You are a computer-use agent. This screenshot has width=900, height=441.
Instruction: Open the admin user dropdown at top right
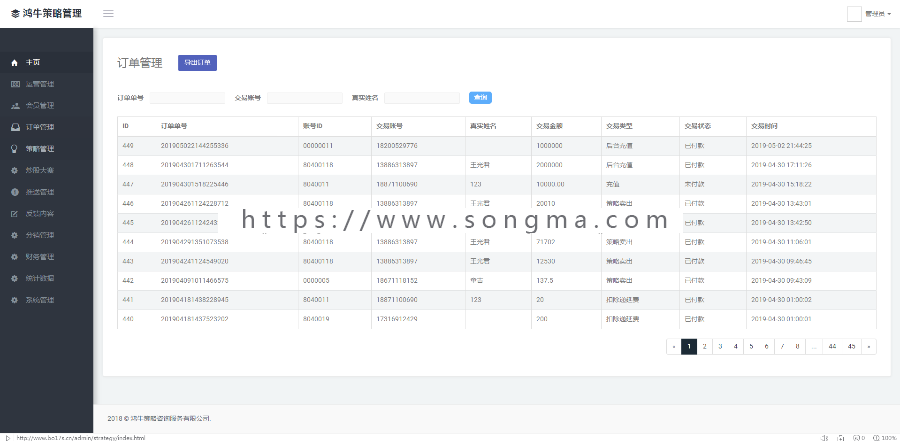(878, 14)
